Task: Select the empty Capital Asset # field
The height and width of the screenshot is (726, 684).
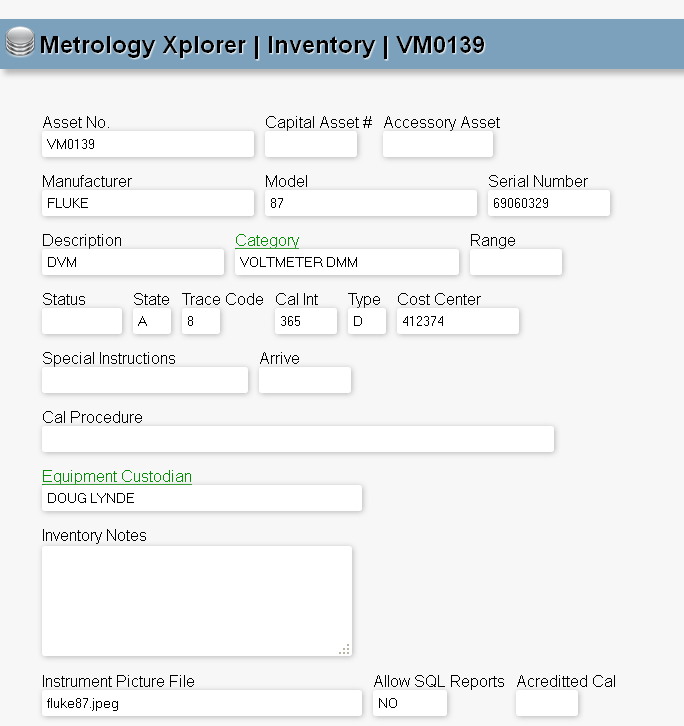Action: click(311, 144)
